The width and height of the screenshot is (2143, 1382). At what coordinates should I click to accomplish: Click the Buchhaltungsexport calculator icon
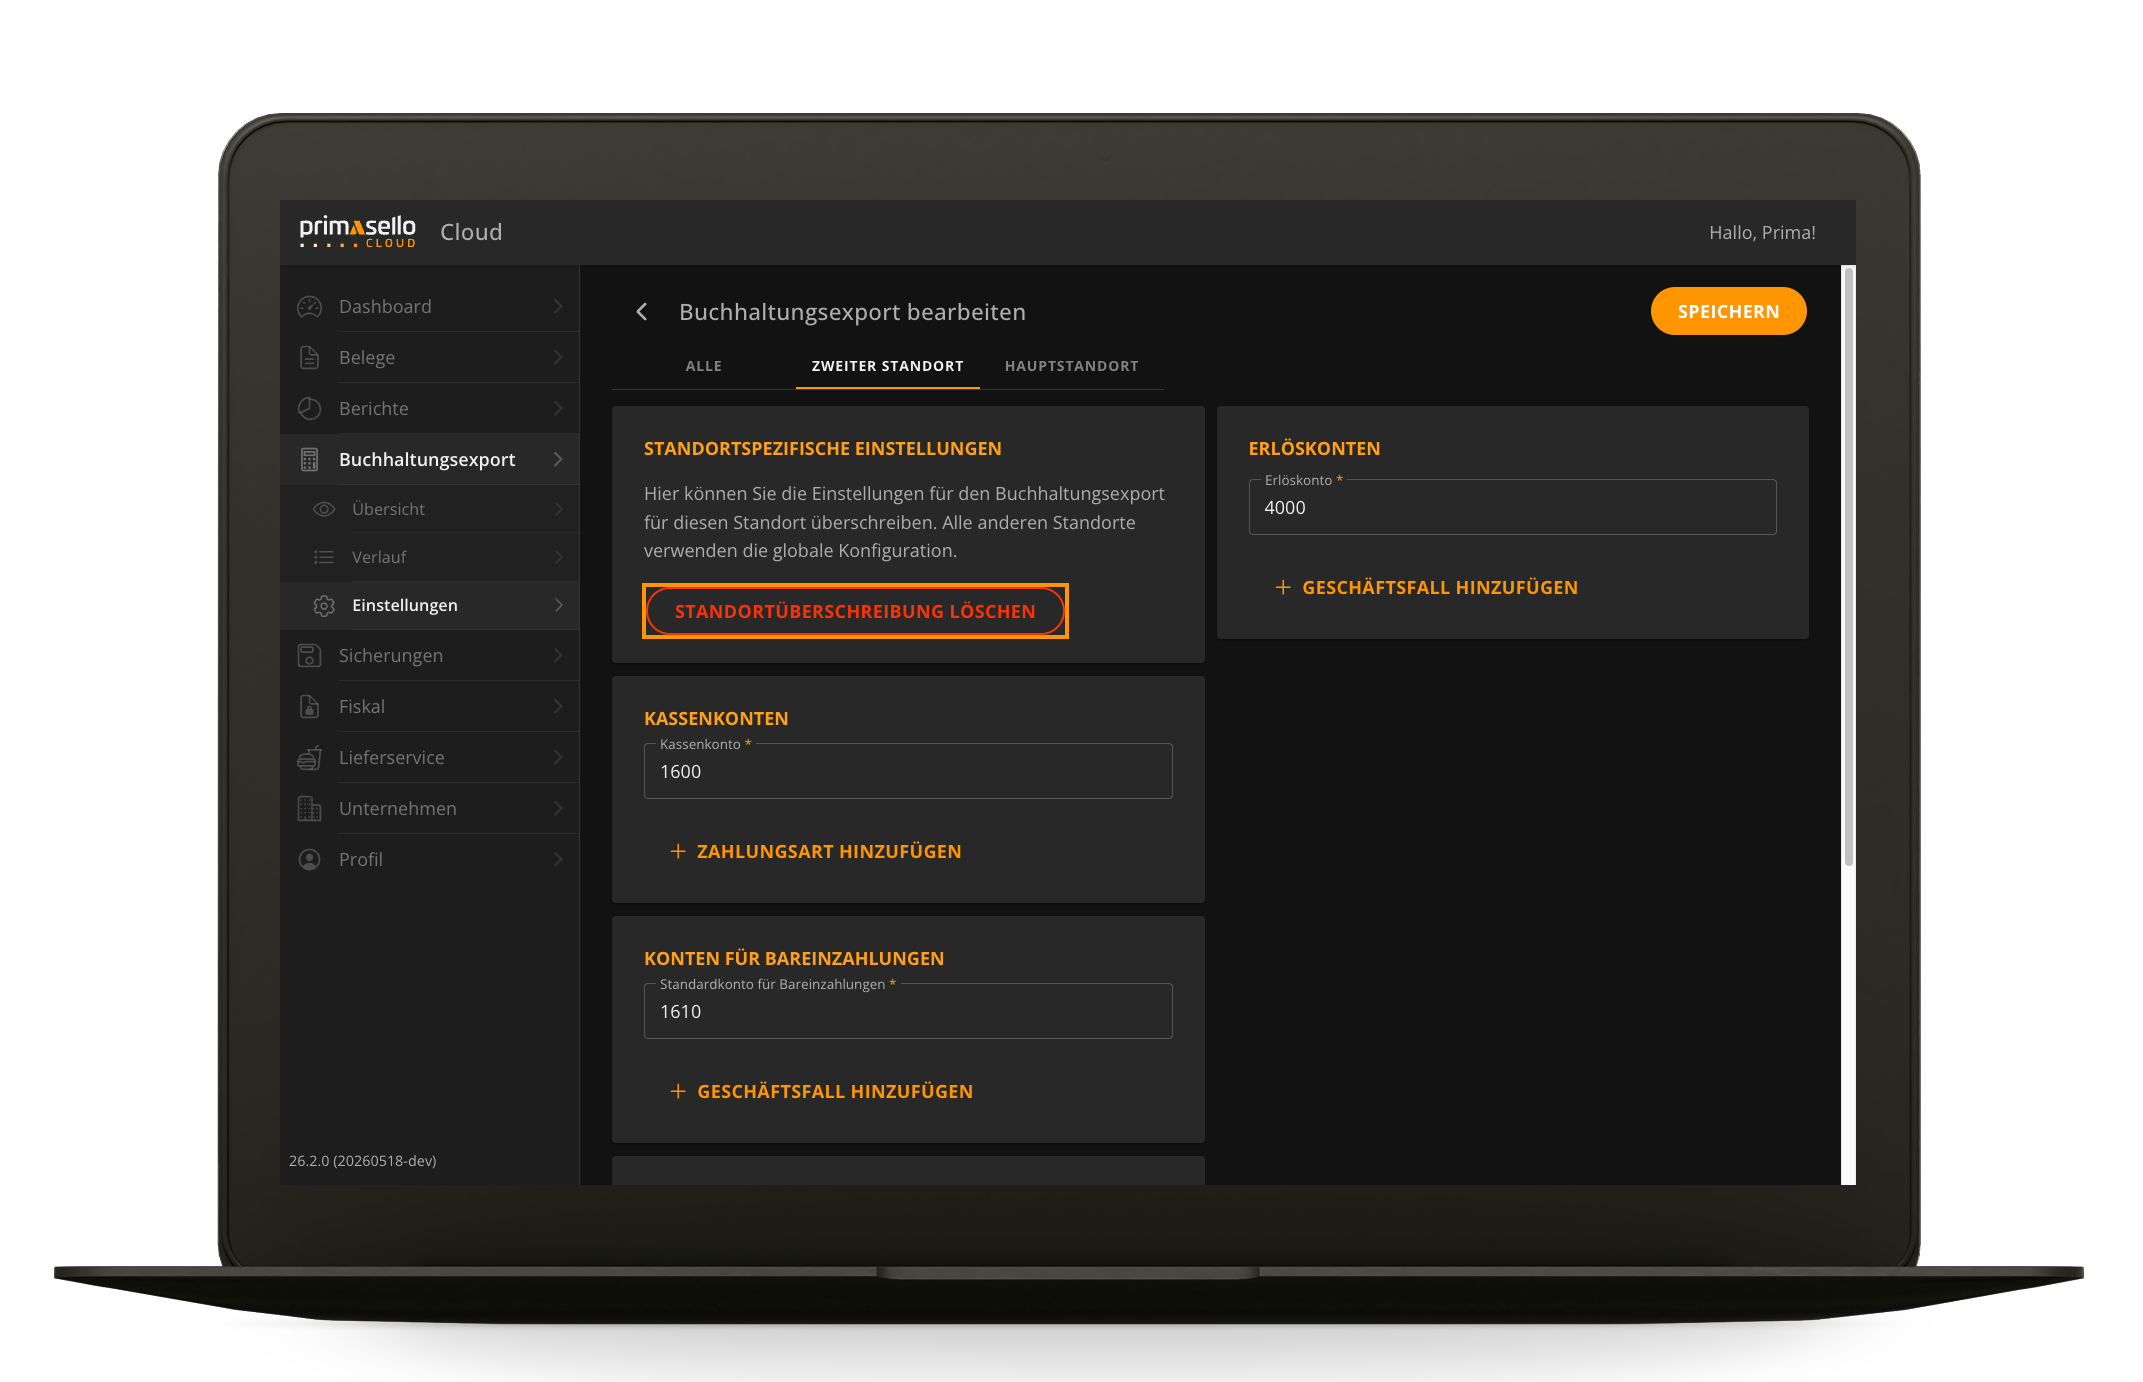point(310,460)
